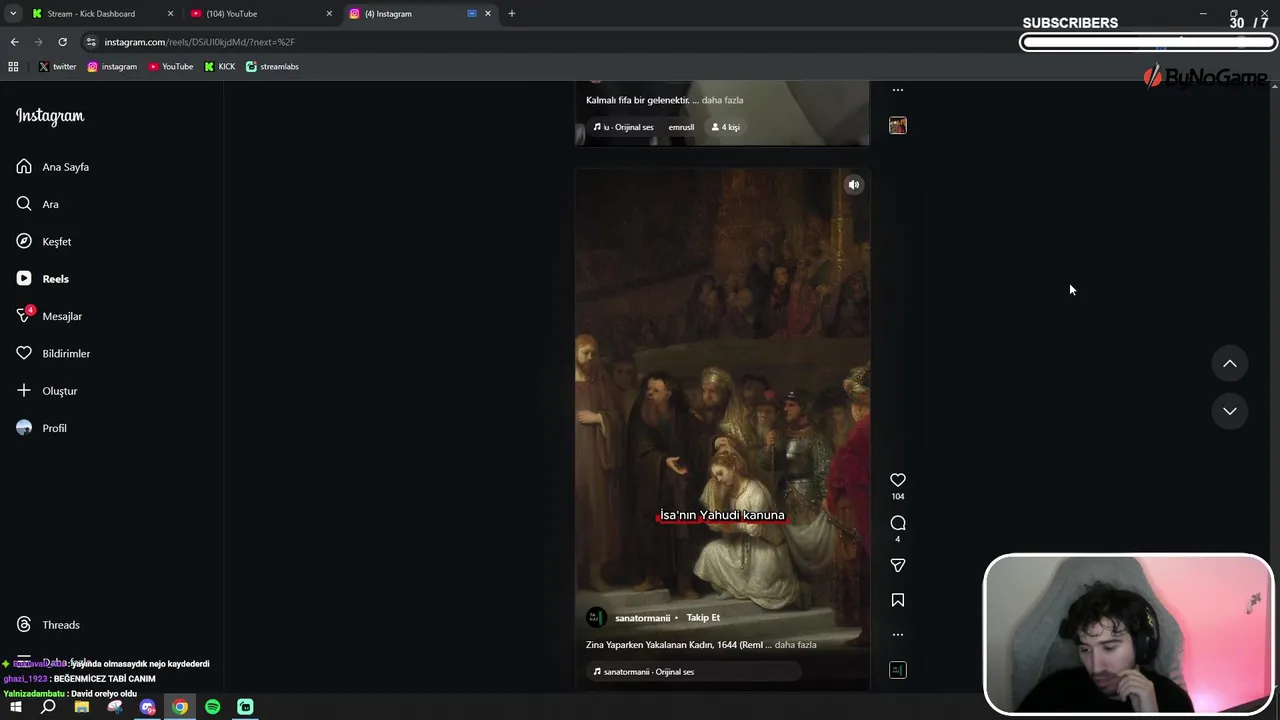Viewport: 1280px width, 720px height.
Task: Open emrusll tagged user
Action: (x=681, y=127)
